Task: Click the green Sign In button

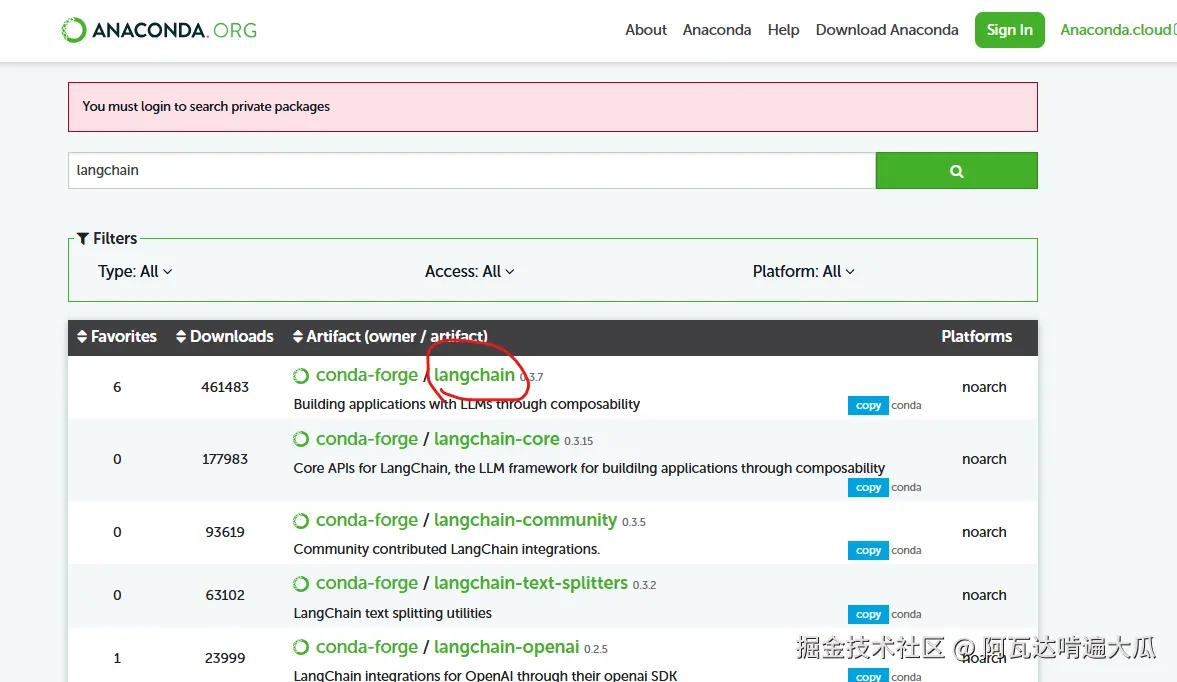Action: [1010, 30]
